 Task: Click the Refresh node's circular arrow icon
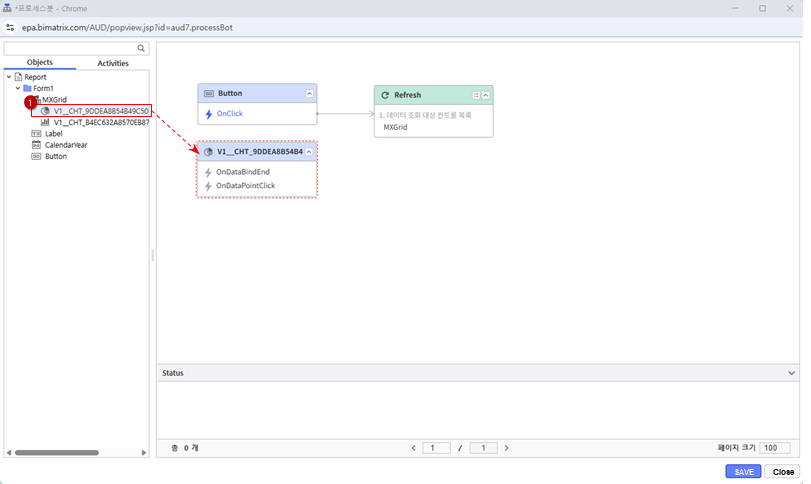point(385,95)
